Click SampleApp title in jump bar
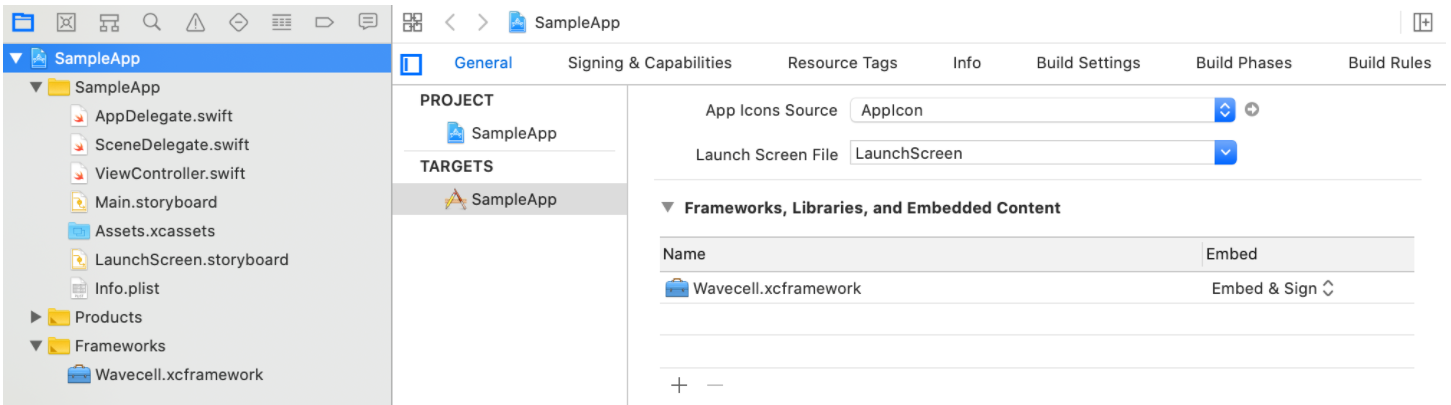 577,22
